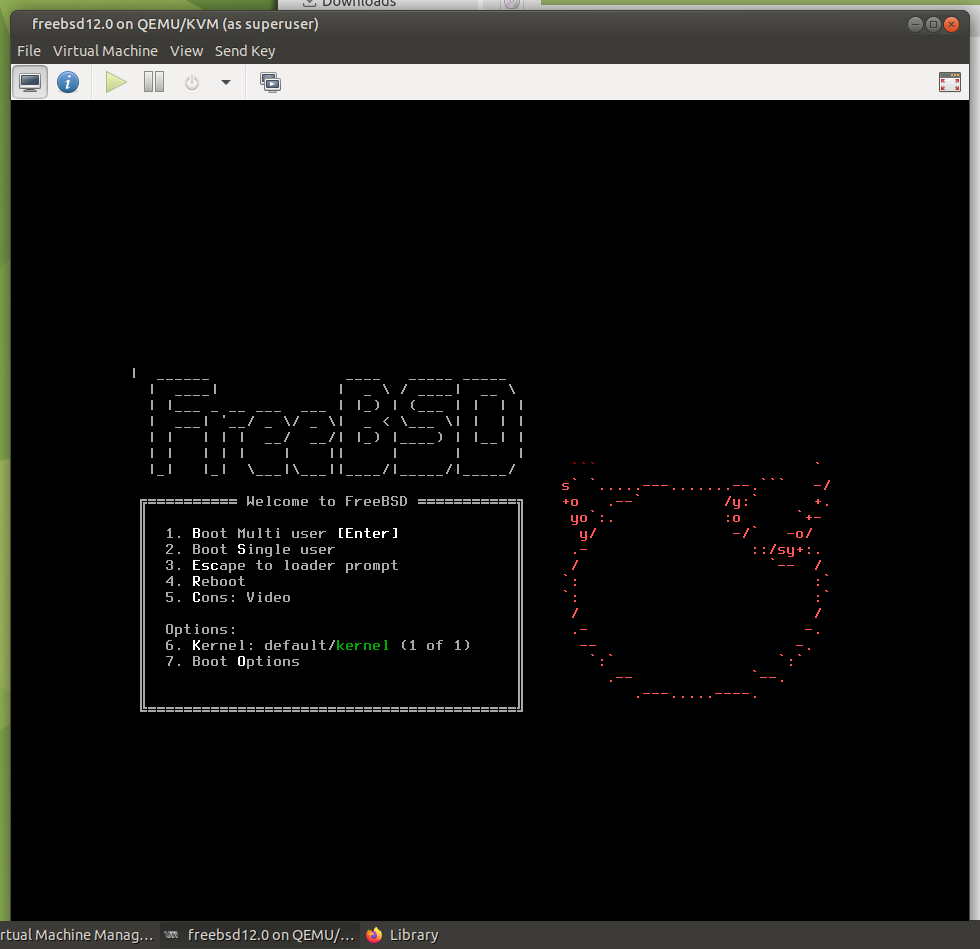Screen dimensions: 980x949
Task: Shut down the virtual machine power icon
Action: pos(192,83)
